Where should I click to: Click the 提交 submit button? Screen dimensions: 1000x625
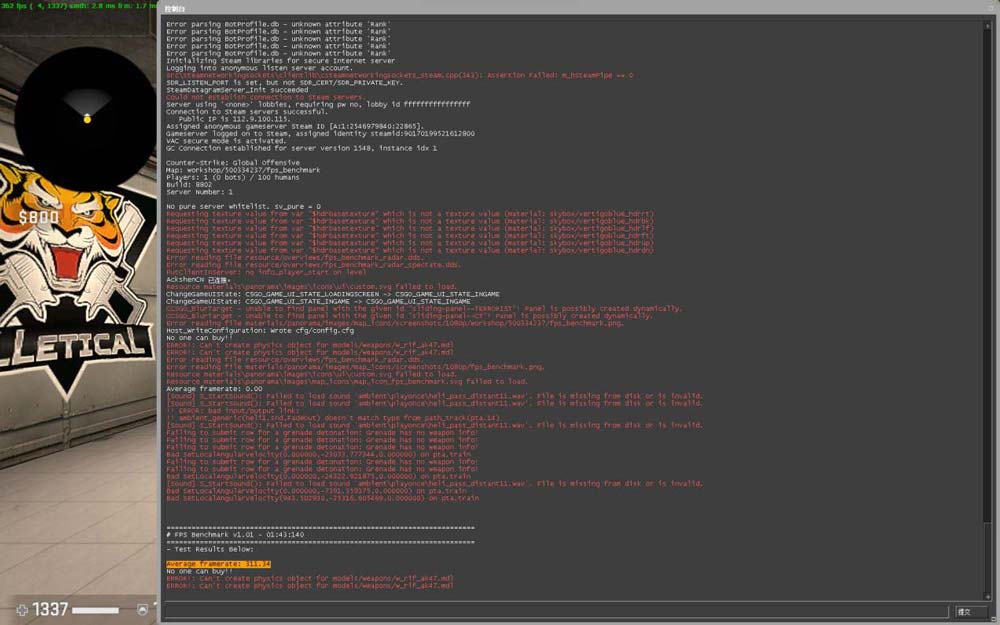click(970, 612)
